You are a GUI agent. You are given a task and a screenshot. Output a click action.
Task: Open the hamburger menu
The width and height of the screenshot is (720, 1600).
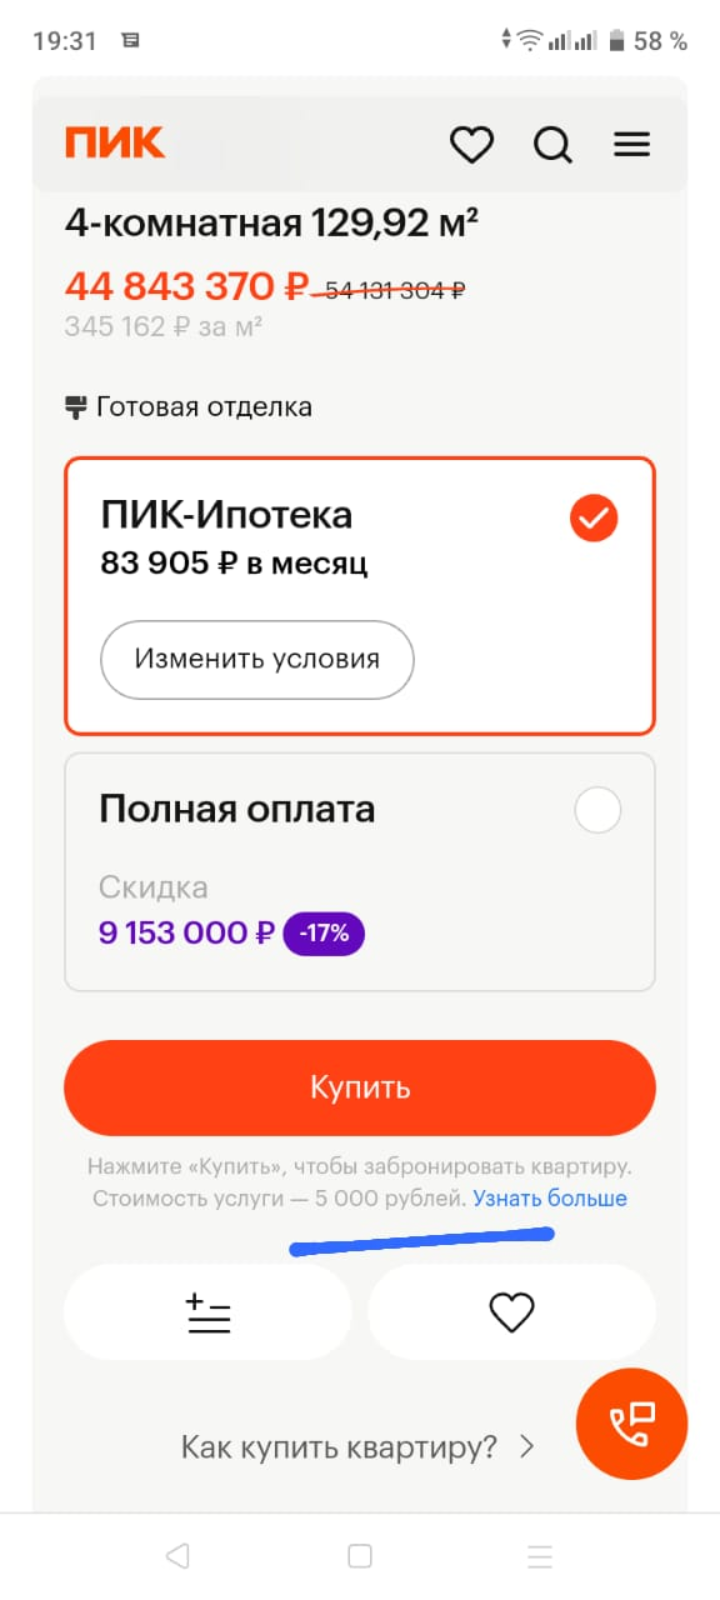(x=632, y=145)
